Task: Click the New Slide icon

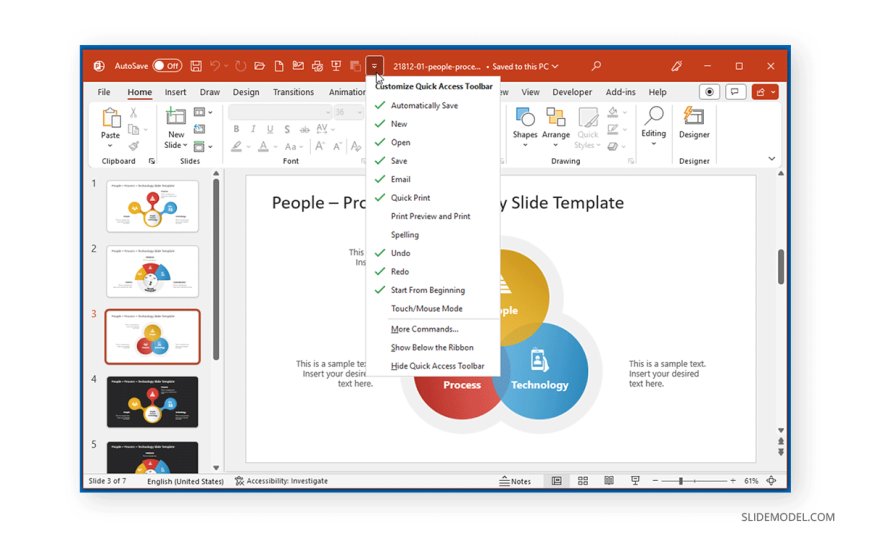Action: point(176,120)
